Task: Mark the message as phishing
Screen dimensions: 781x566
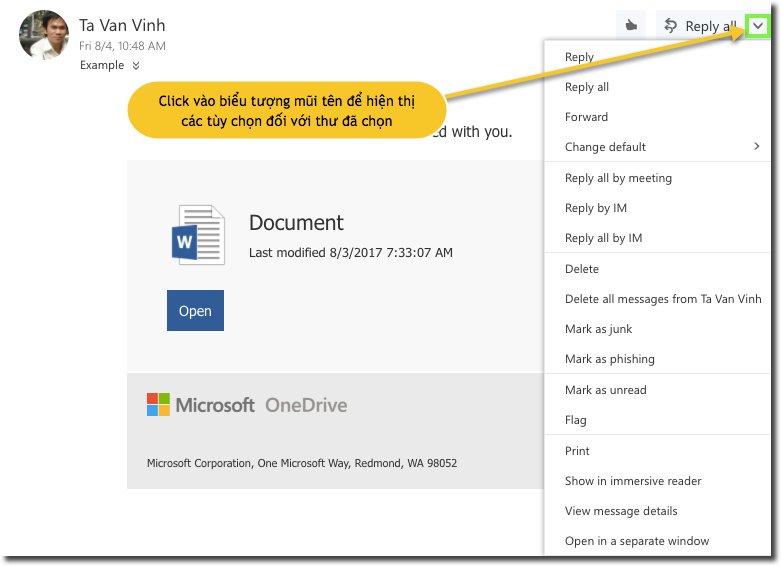Action: (609, 359)
